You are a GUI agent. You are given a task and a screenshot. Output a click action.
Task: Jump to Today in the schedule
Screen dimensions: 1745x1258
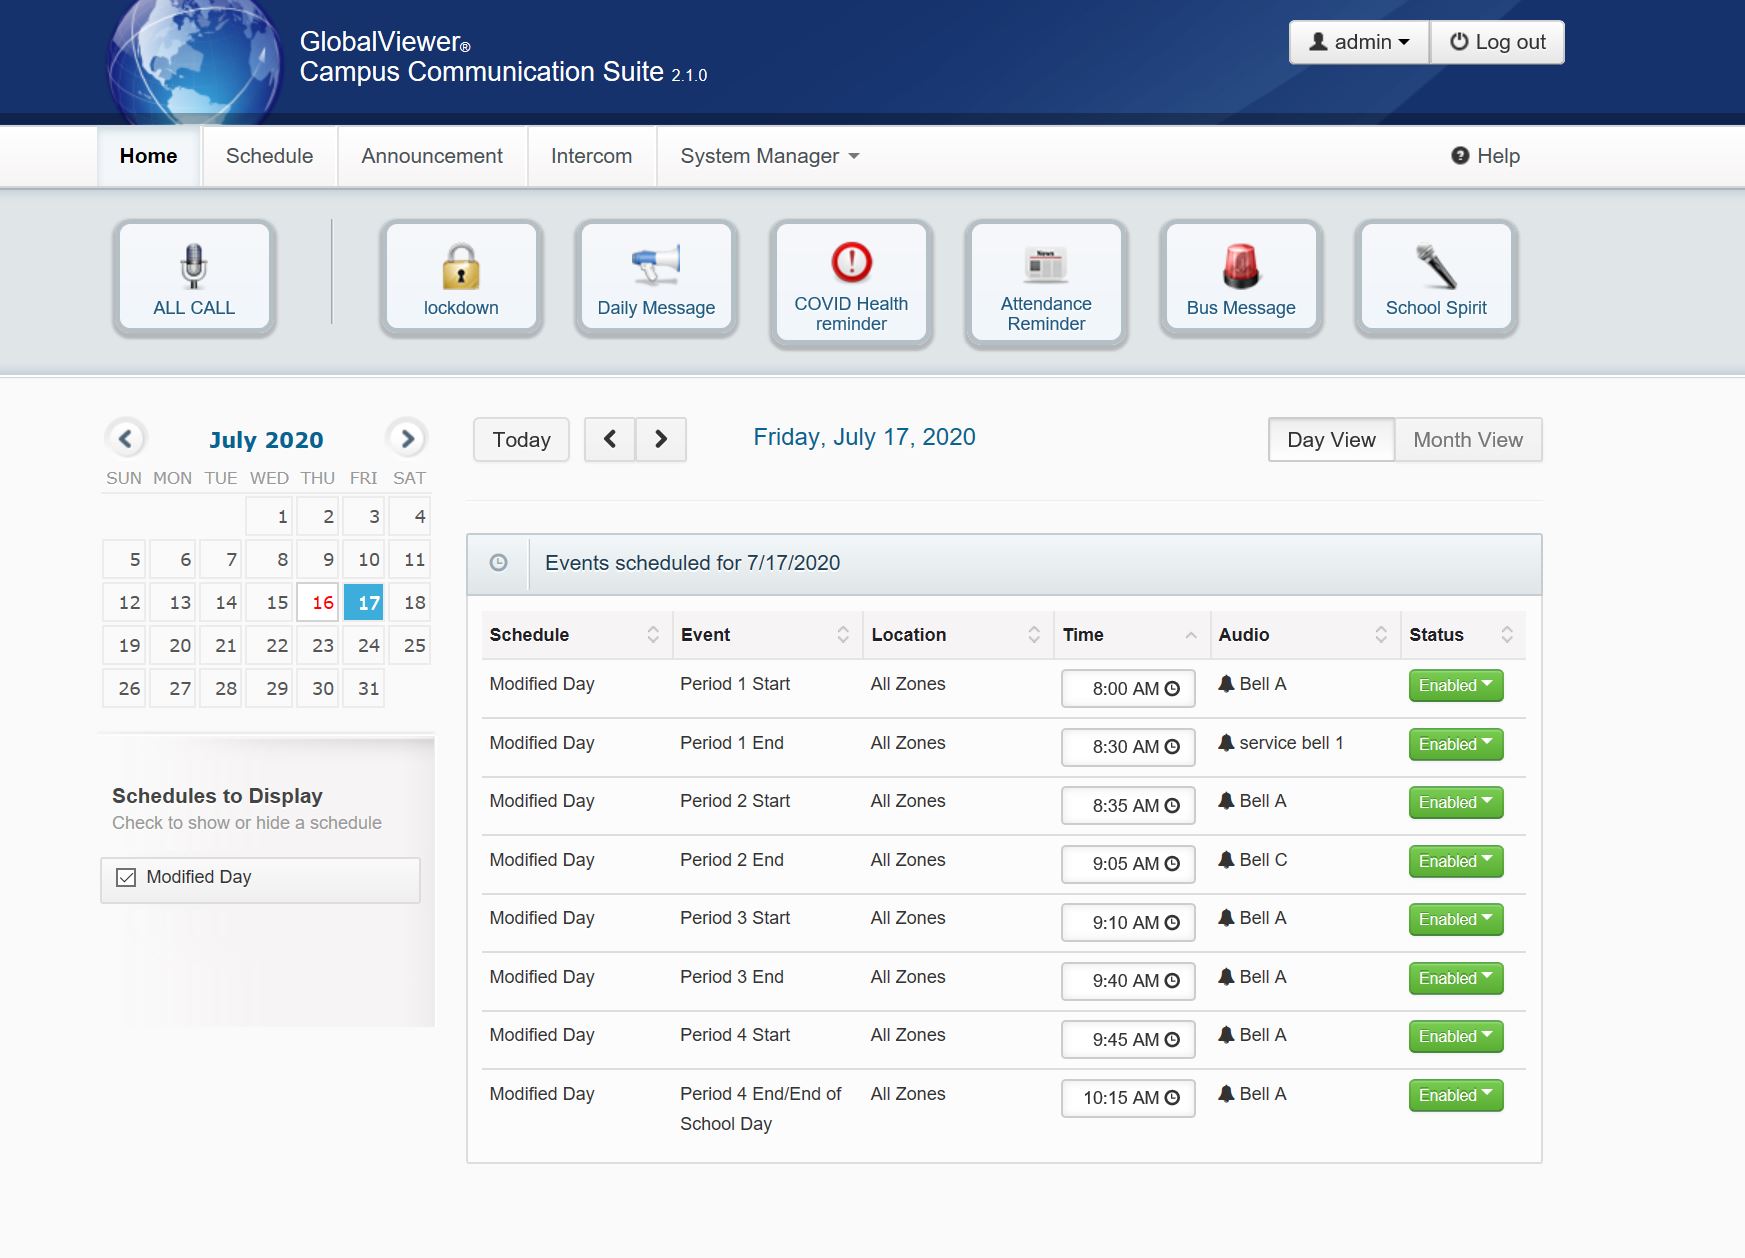coord(521,440)
